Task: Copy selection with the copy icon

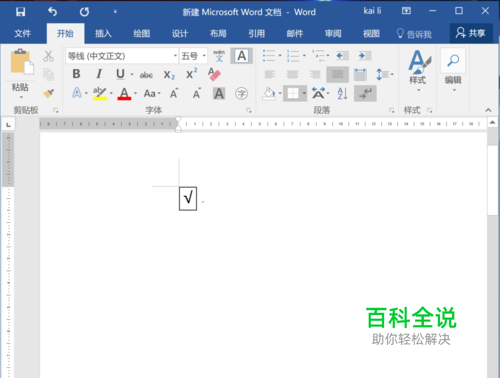Action: click(48, 75)
